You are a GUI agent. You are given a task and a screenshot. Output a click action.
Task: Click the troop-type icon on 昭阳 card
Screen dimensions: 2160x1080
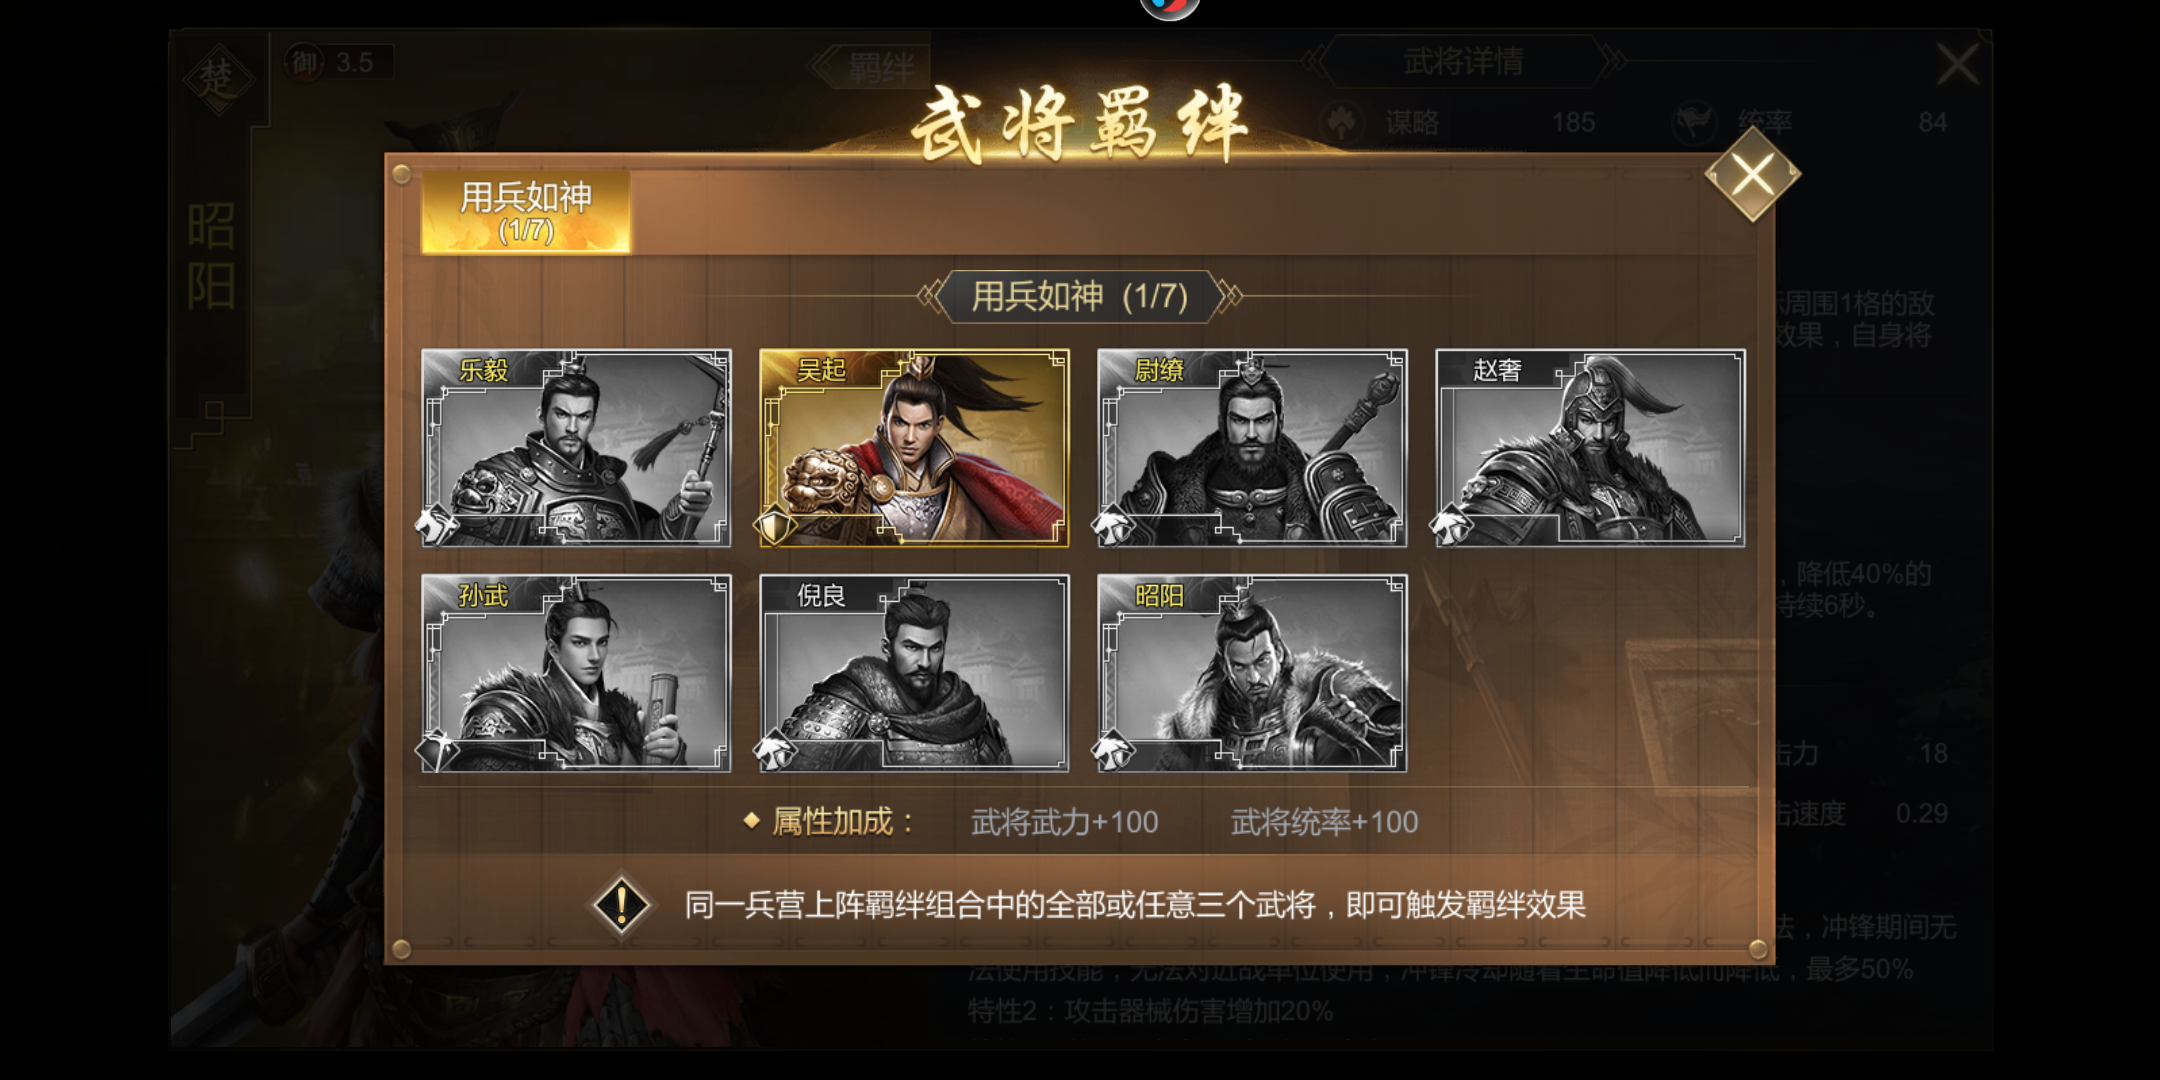click(x=1112, y=750)
